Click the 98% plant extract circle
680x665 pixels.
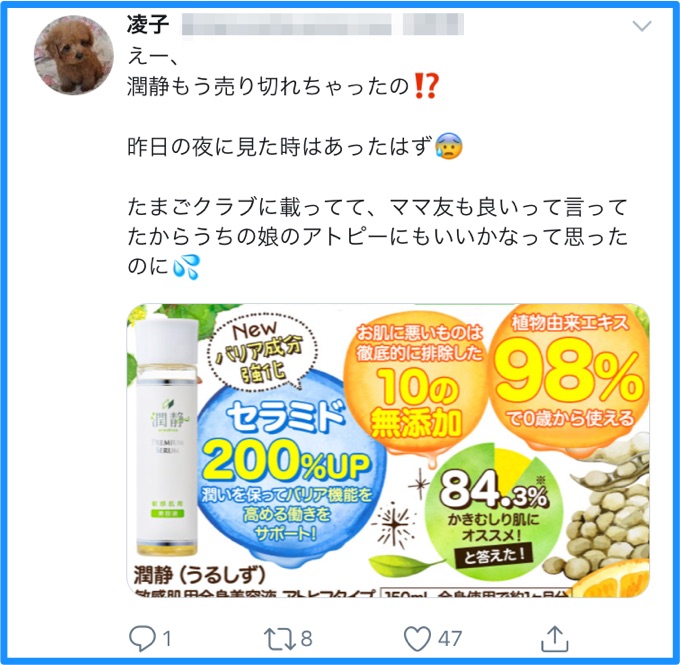point(569,377)
